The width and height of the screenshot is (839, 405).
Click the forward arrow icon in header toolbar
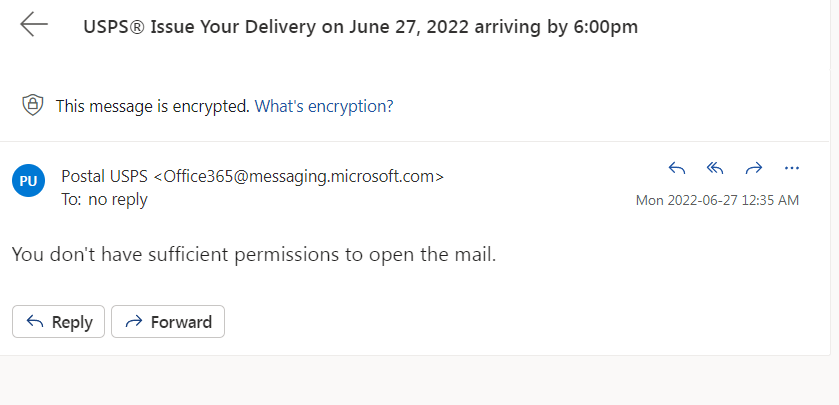click(x=753, y=169)
